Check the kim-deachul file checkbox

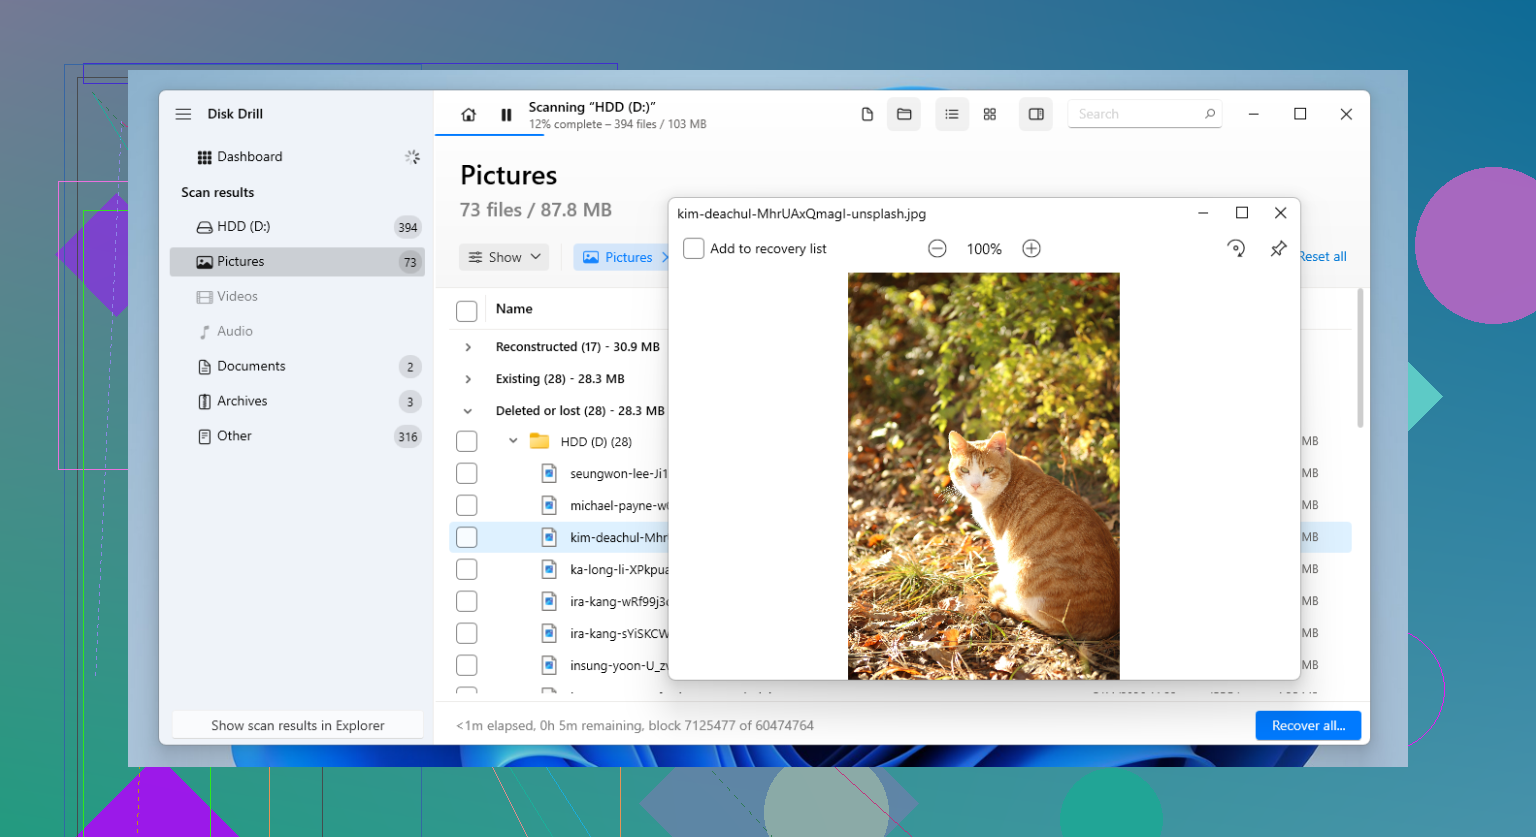467,537
